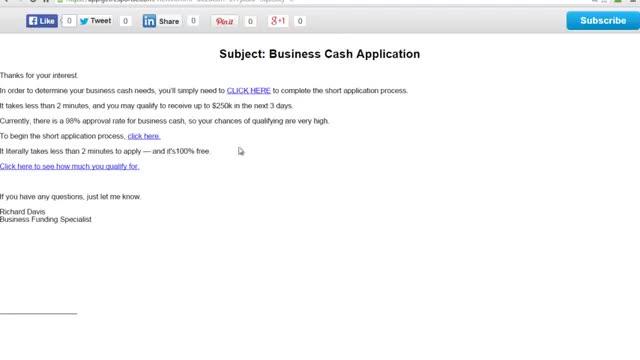Click the blue Subscribe button
The height and width of the screenshot is (360, 640).
click(603, 20)
